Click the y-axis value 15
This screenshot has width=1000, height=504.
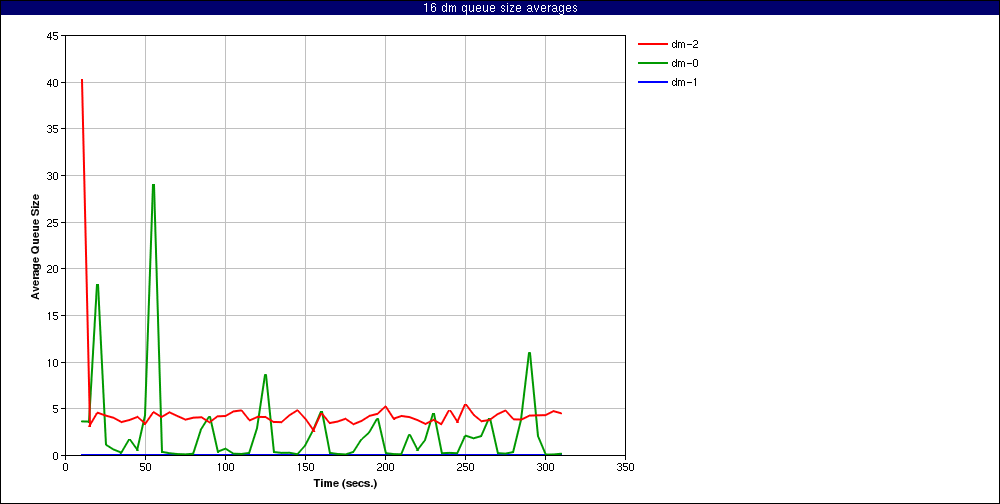(x=53, y=316)
